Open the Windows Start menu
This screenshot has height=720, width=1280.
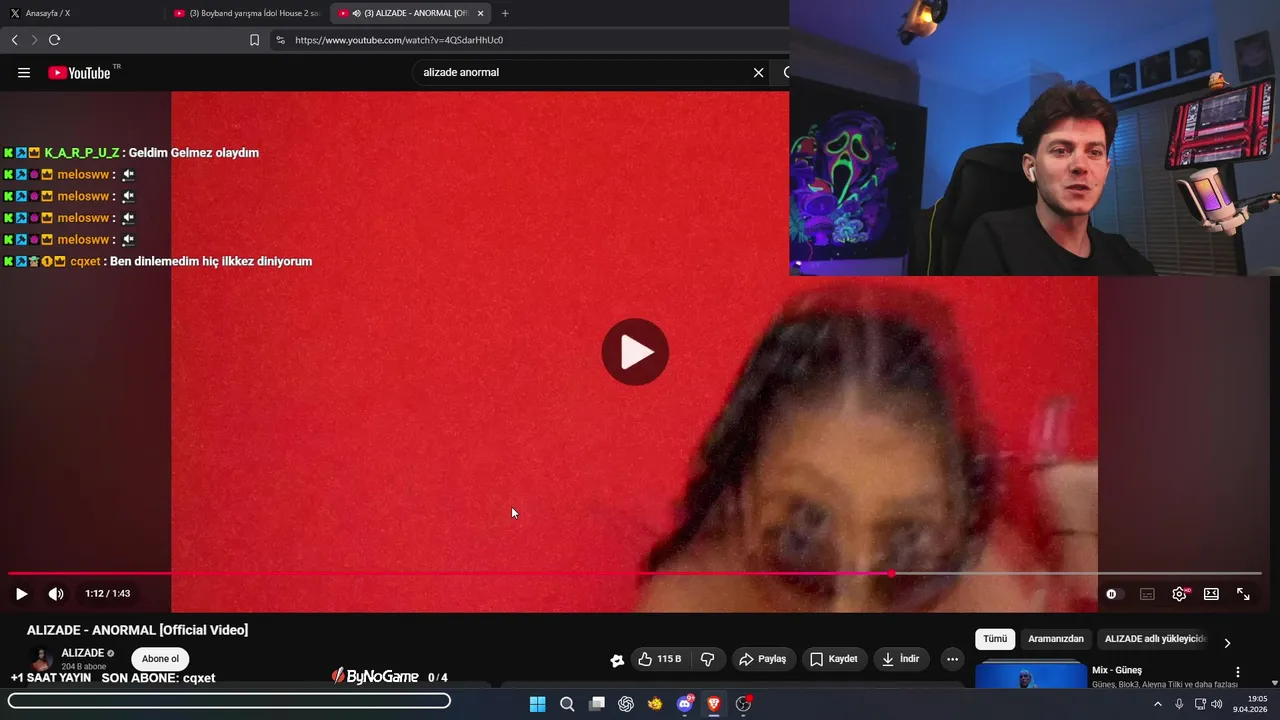click(x=537, y=704)
